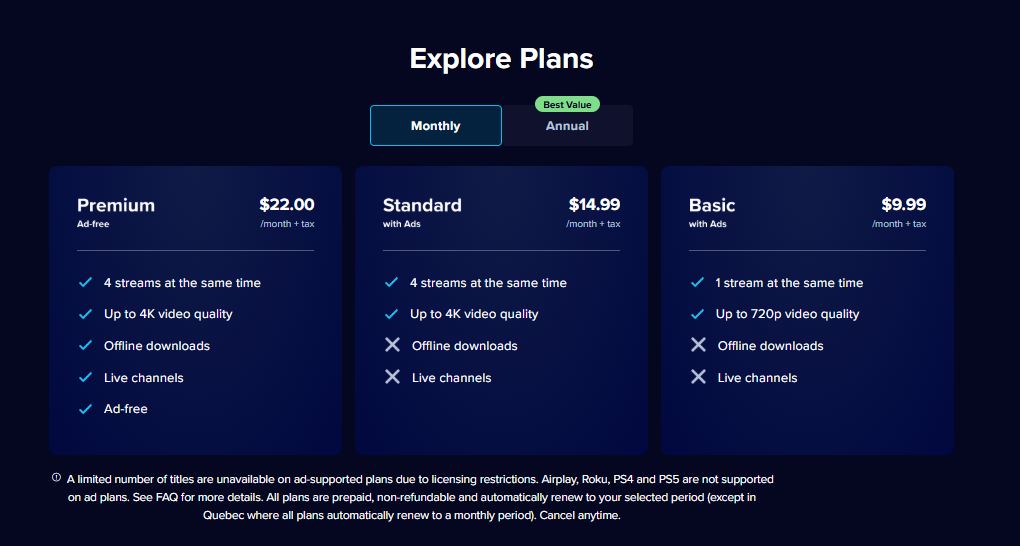Click the info icon beside the disclaimer
The width and height of the screenshot is (1020, 546).
click(x=56, y=478)
